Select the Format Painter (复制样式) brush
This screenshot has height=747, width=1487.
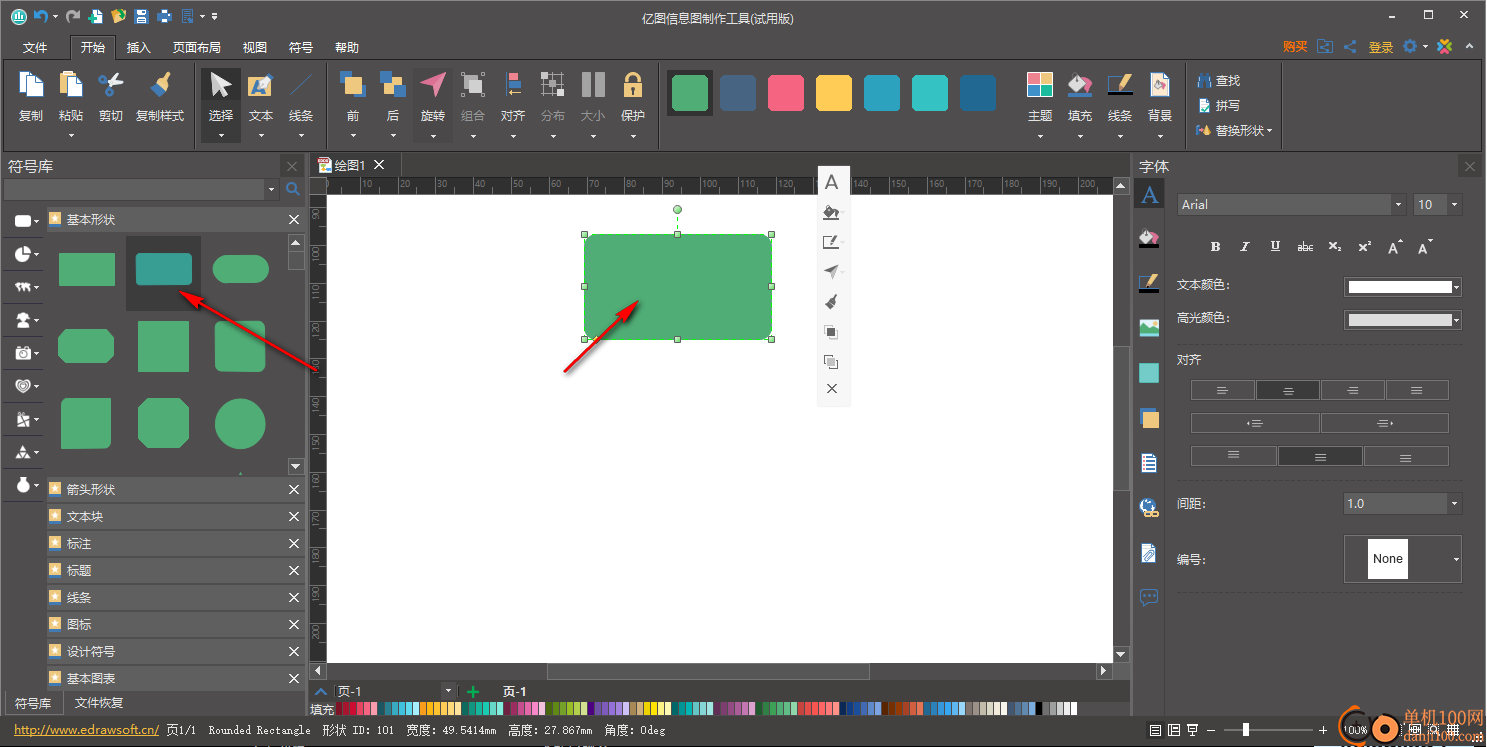160,86
